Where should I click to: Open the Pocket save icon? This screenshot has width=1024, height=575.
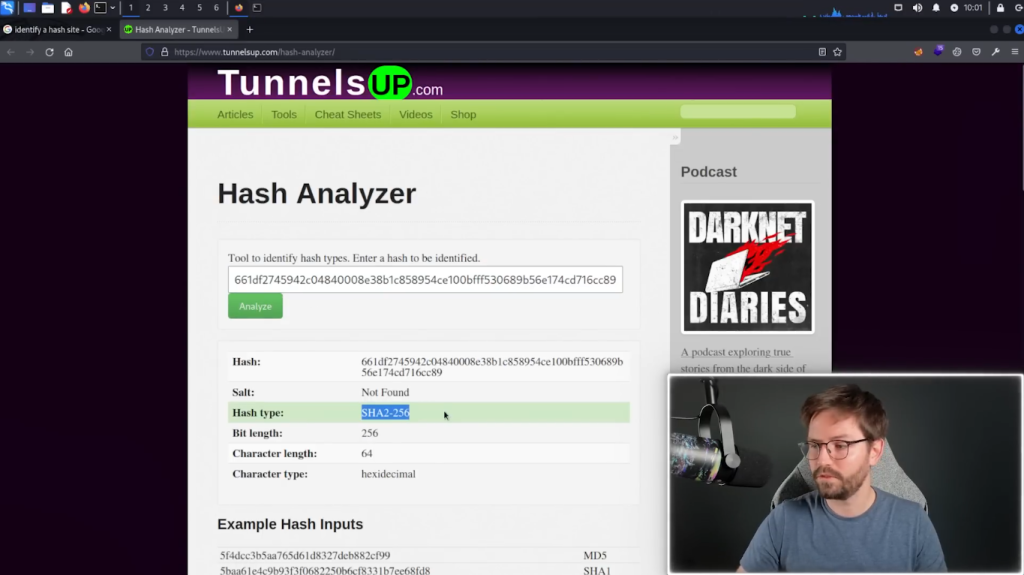point(976,52)
